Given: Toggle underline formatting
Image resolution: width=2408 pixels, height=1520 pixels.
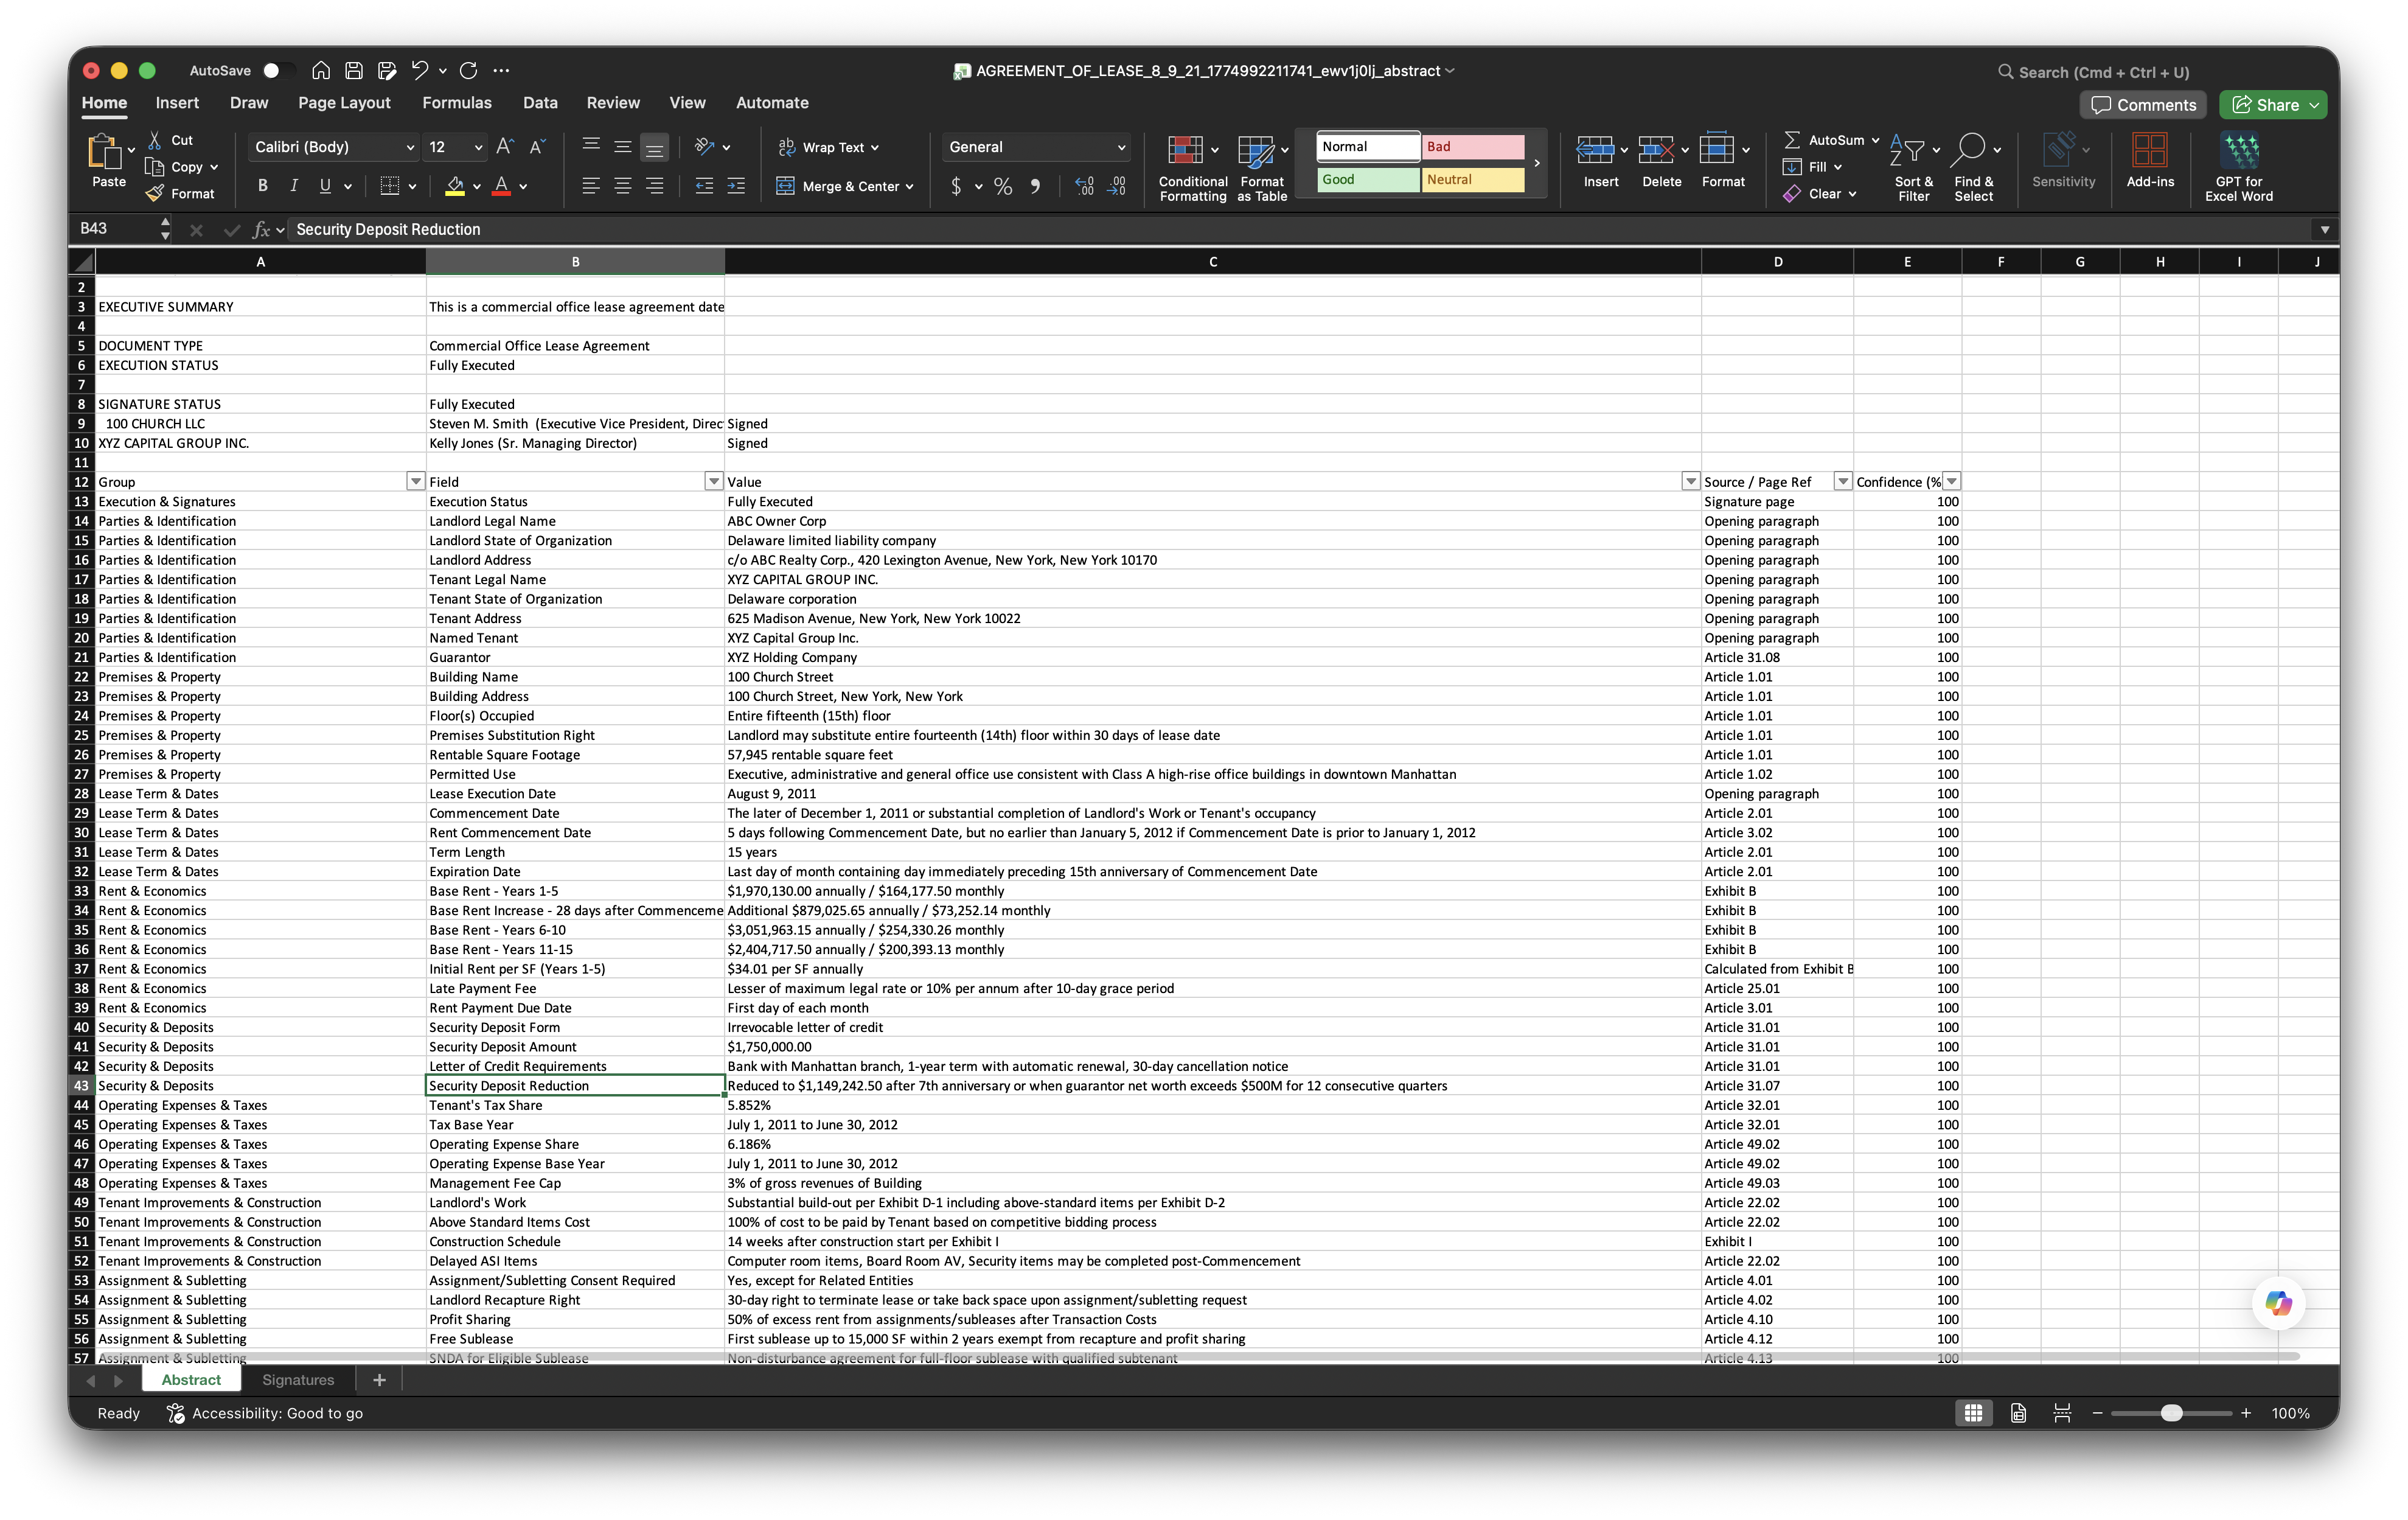Looking at the screenshot, I should (x=325, y=186).
